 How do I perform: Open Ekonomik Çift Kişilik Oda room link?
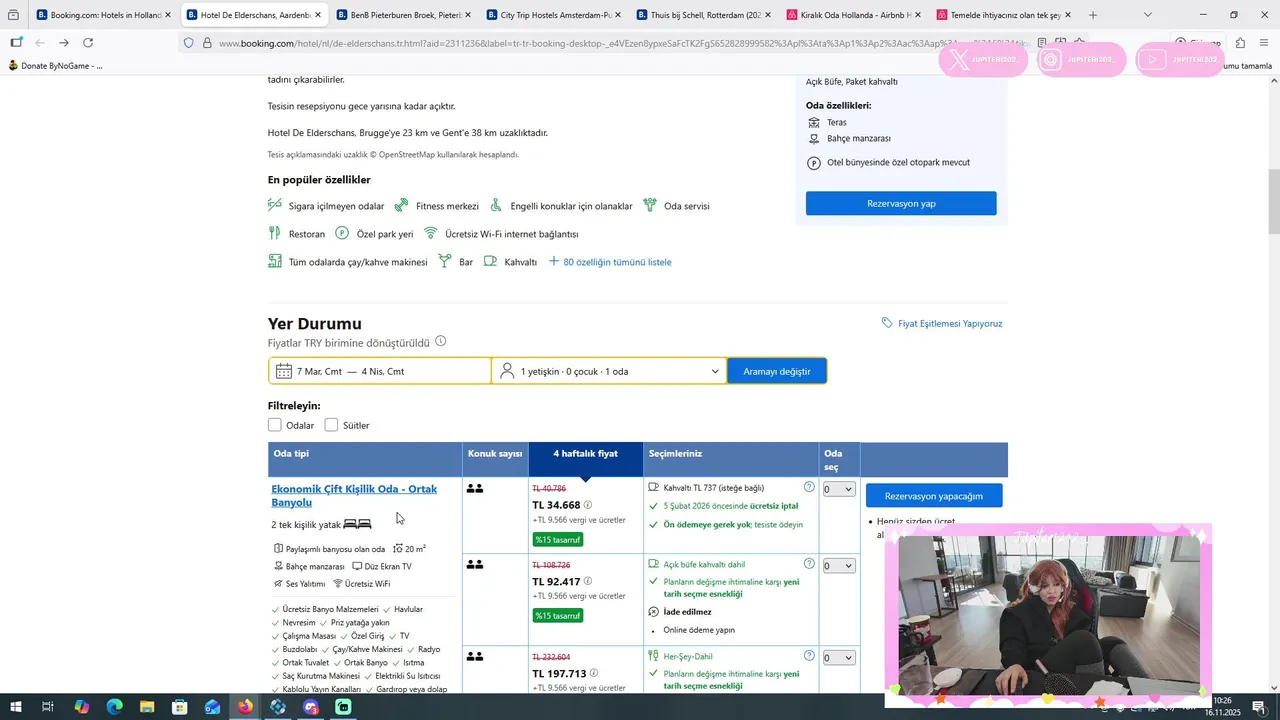click(354, 495)
